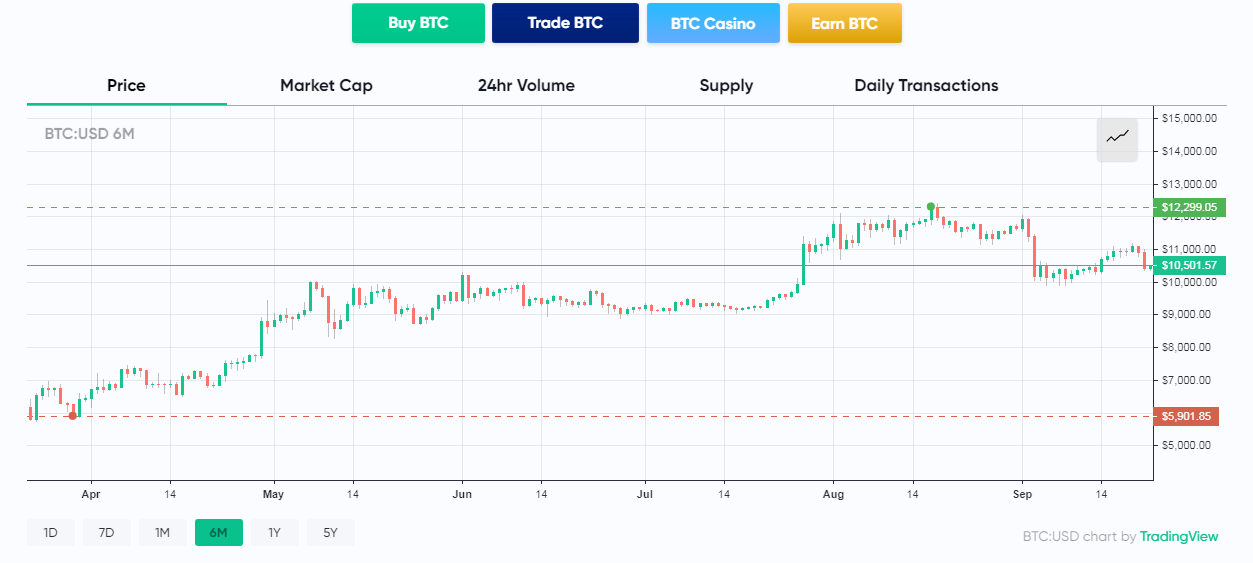Click the red low-price marker dot
Image resolution: width=1253 pixels, height=563 pixels.
72,415
